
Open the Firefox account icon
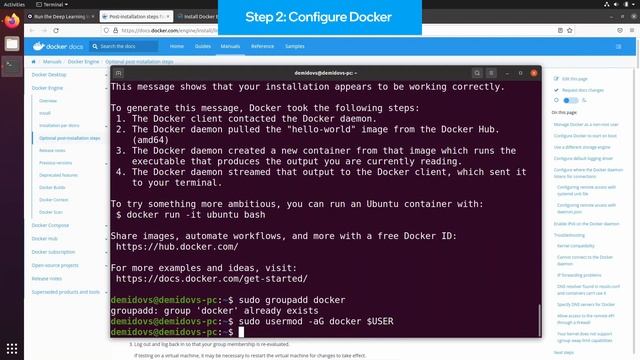click(620, 30)
